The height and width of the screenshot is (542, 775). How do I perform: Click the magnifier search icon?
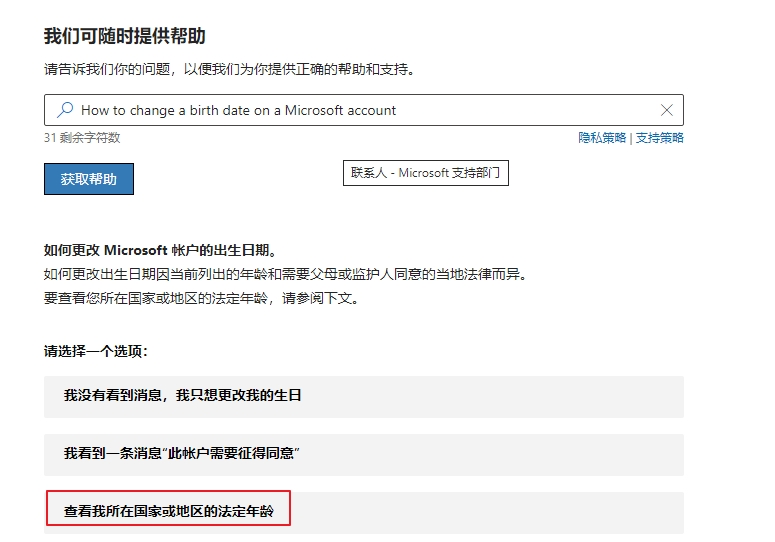pyautogui.click(x=65, y=110)
